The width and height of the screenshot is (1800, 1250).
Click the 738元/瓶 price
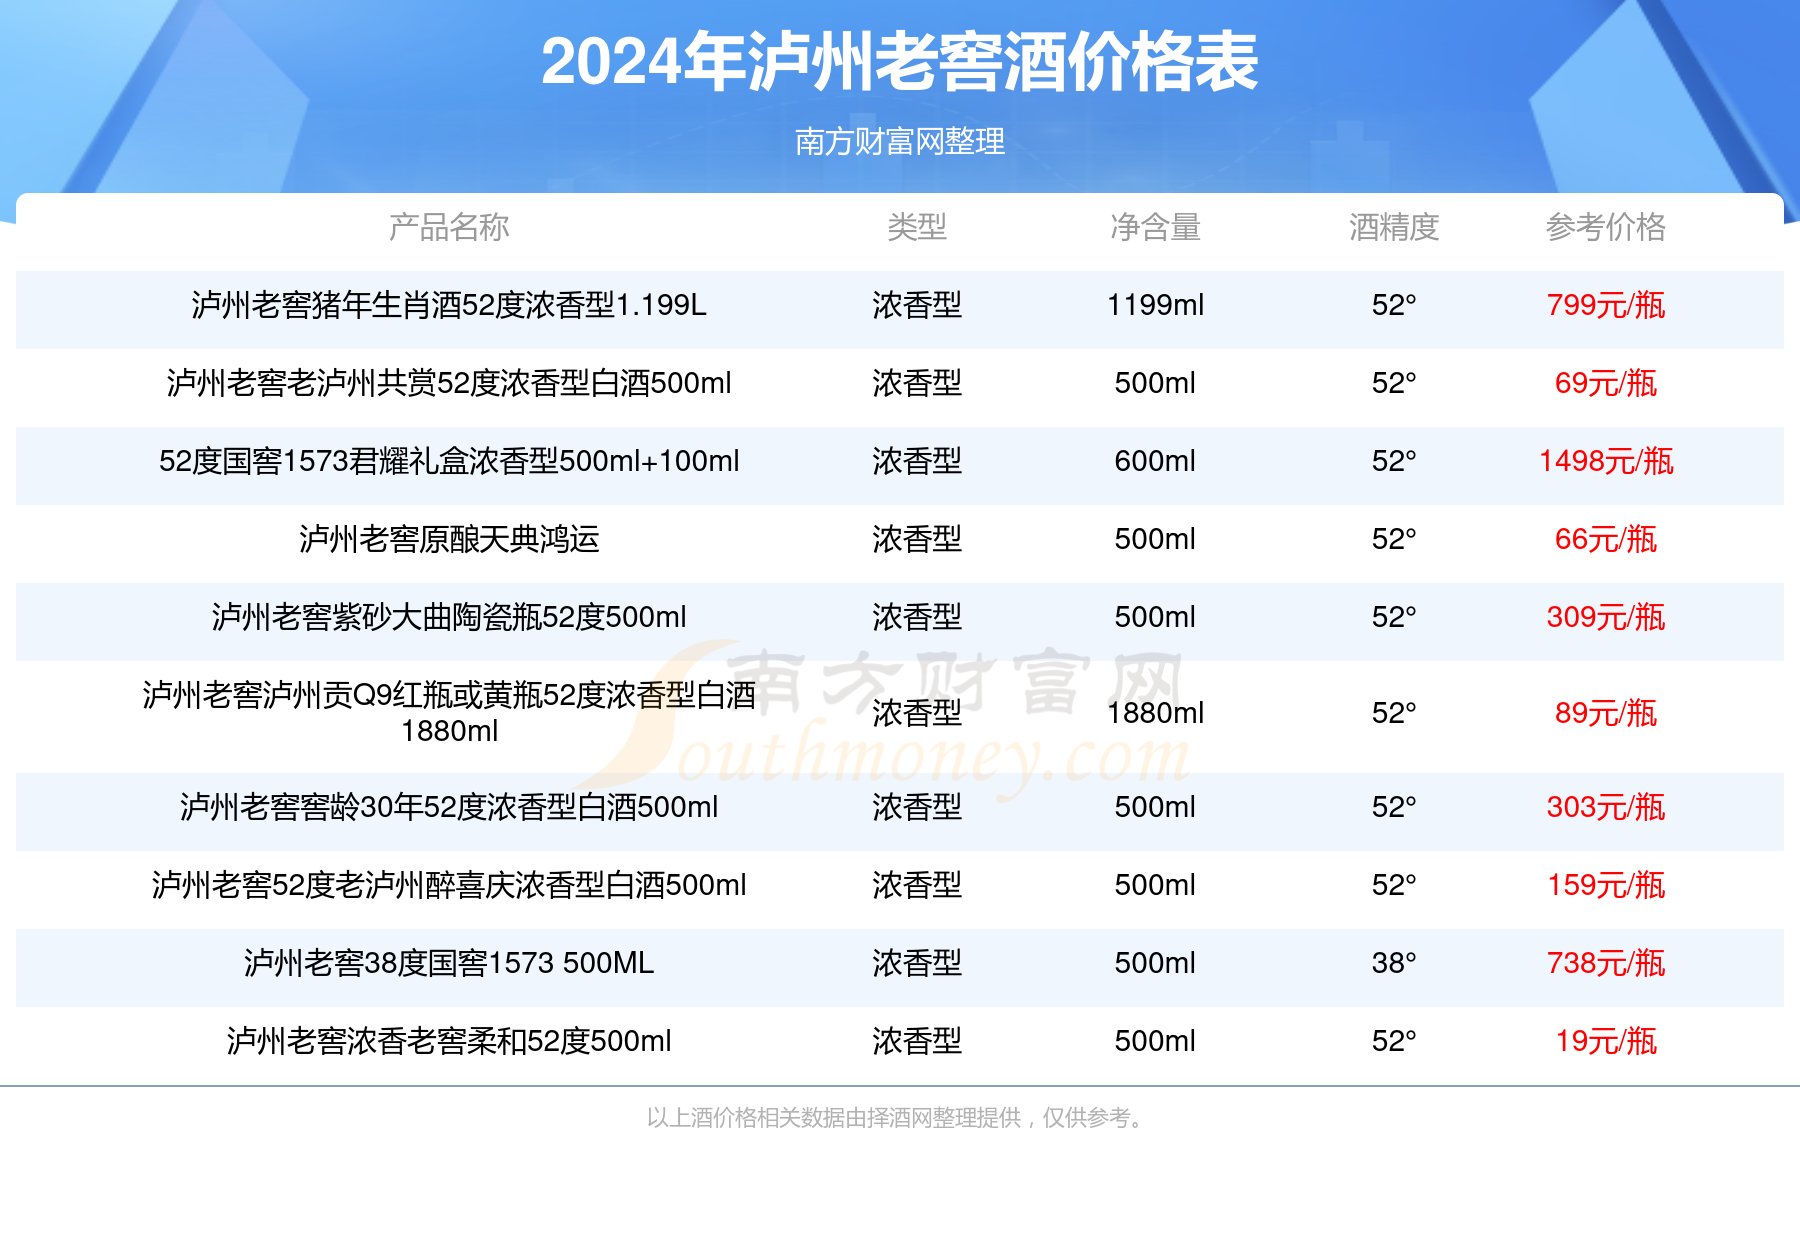tap(1606, 963)
